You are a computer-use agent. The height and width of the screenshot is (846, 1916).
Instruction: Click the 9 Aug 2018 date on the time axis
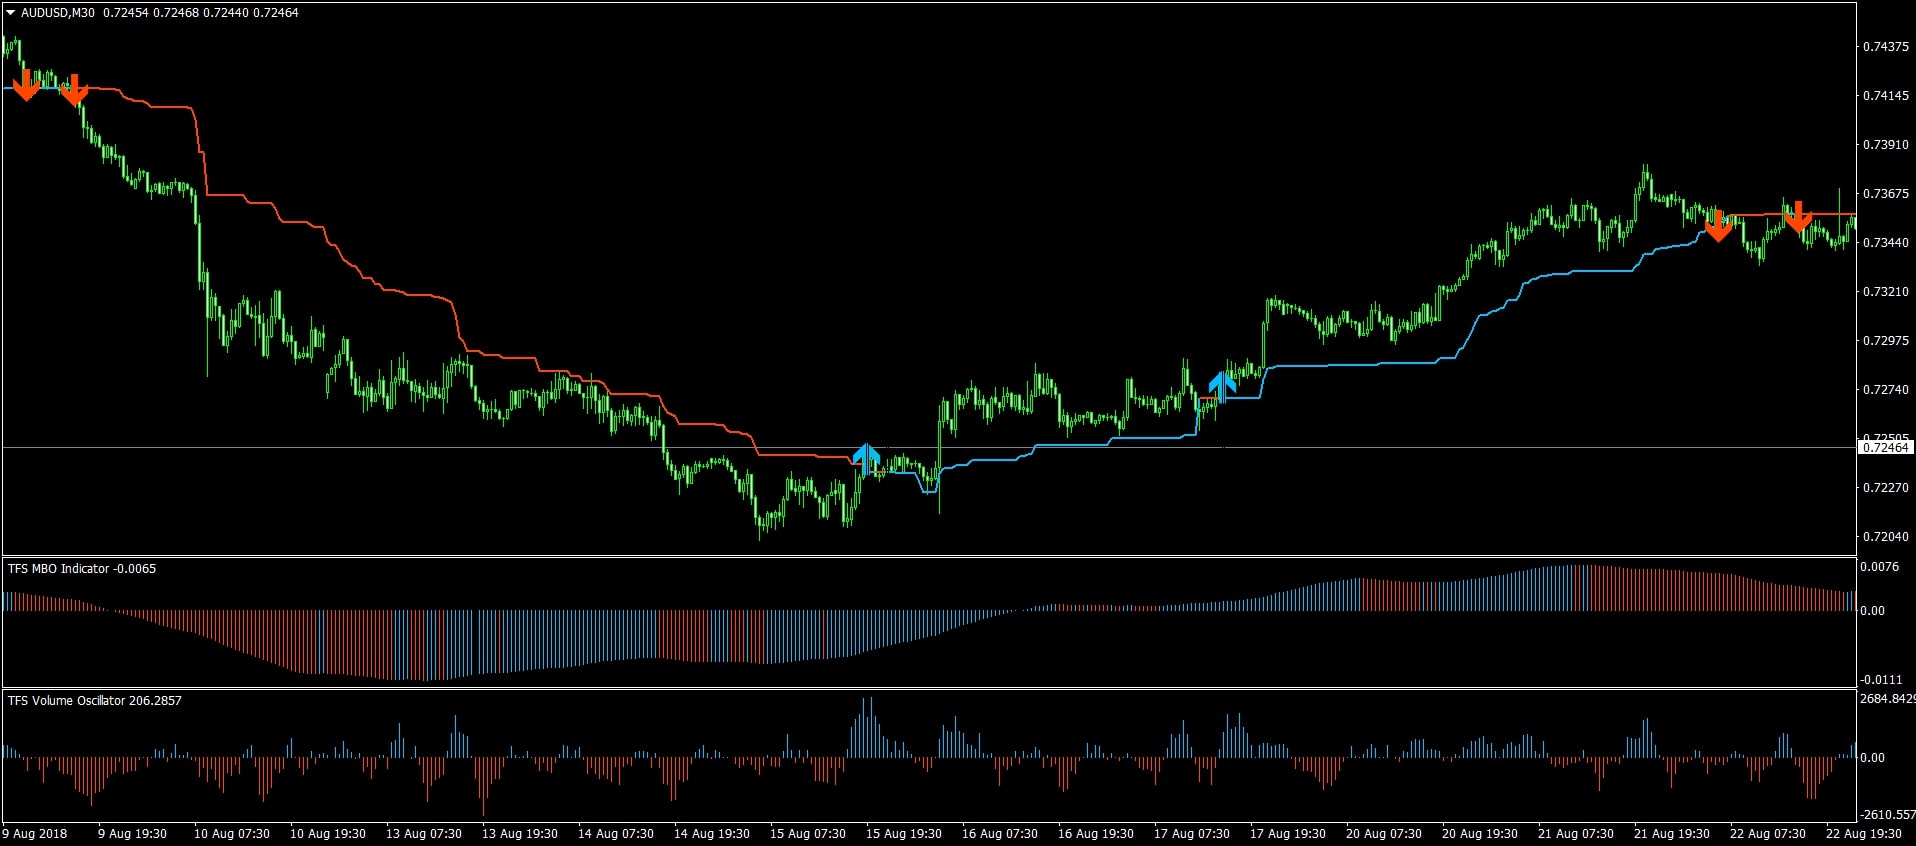tap(36, 834)
